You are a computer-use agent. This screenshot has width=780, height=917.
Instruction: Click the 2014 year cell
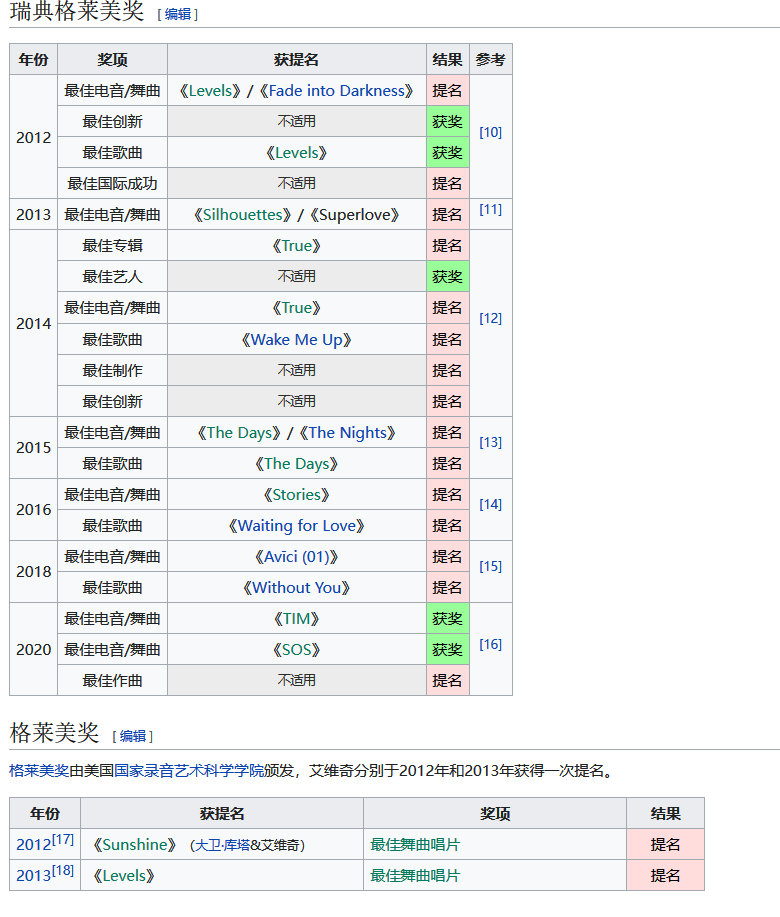[x=33, y=323]
